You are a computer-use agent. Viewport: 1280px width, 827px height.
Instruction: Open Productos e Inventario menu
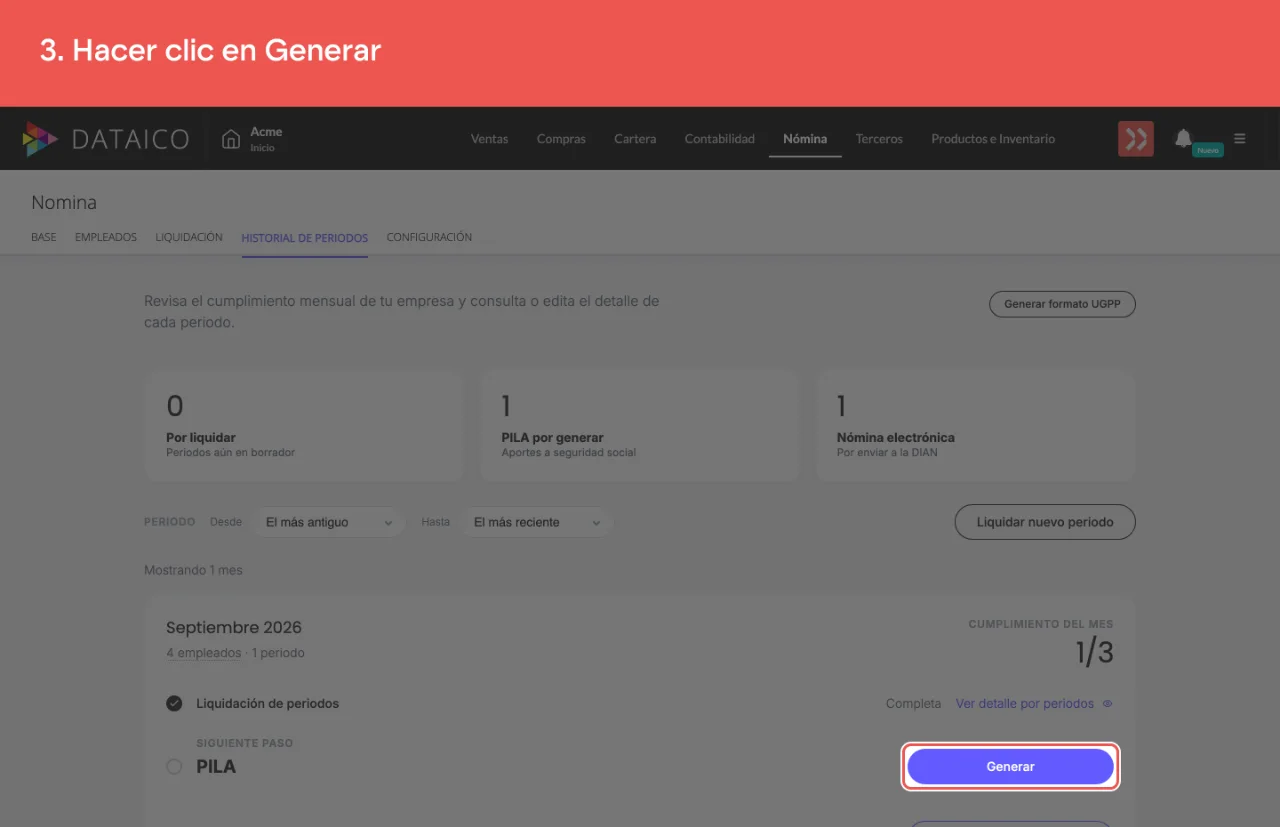[x=993, y=139]
